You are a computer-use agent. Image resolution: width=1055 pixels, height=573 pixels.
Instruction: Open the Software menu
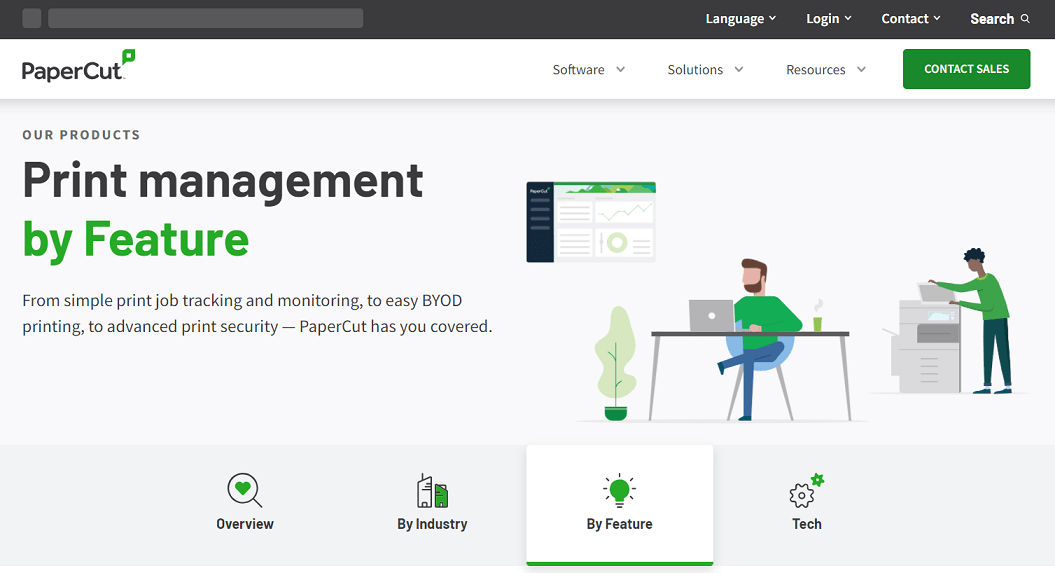tap(589, 70)
